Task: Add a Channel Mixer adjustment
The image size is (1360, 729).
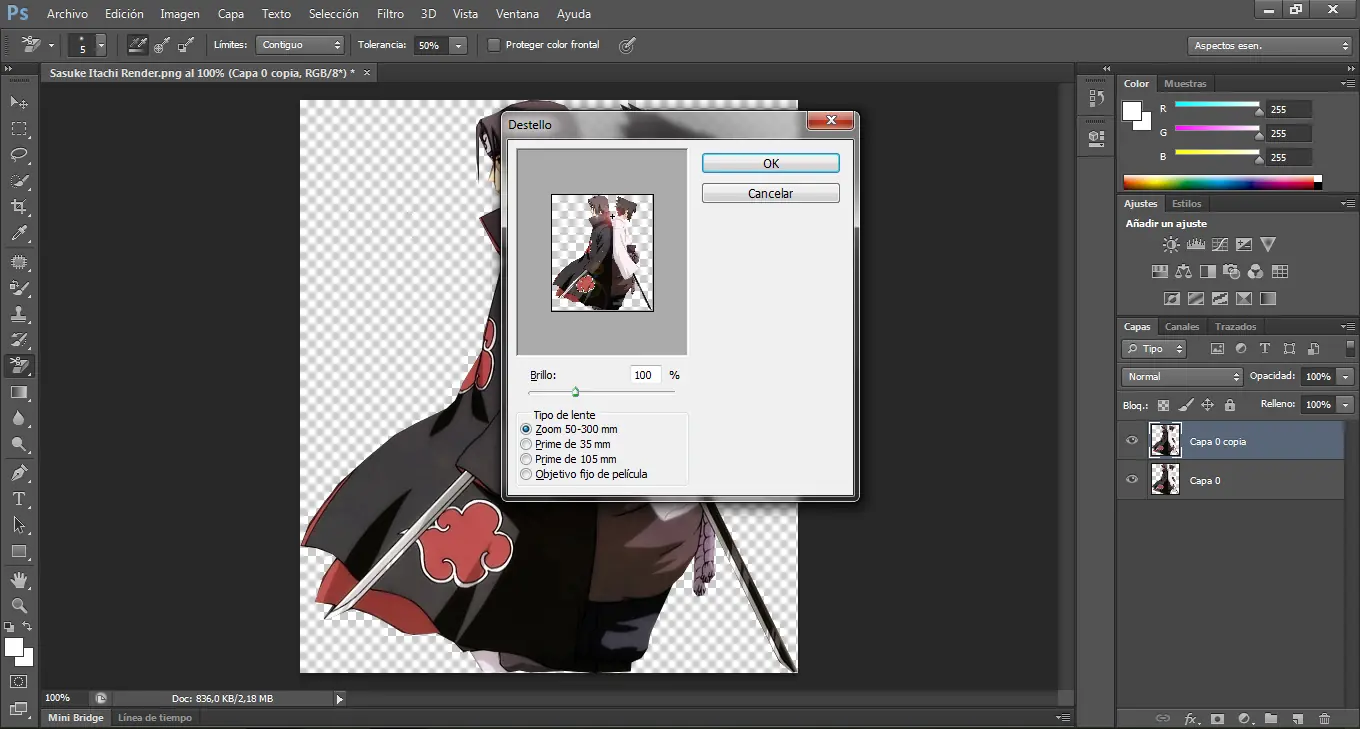Action: (x=1256, y=271)
